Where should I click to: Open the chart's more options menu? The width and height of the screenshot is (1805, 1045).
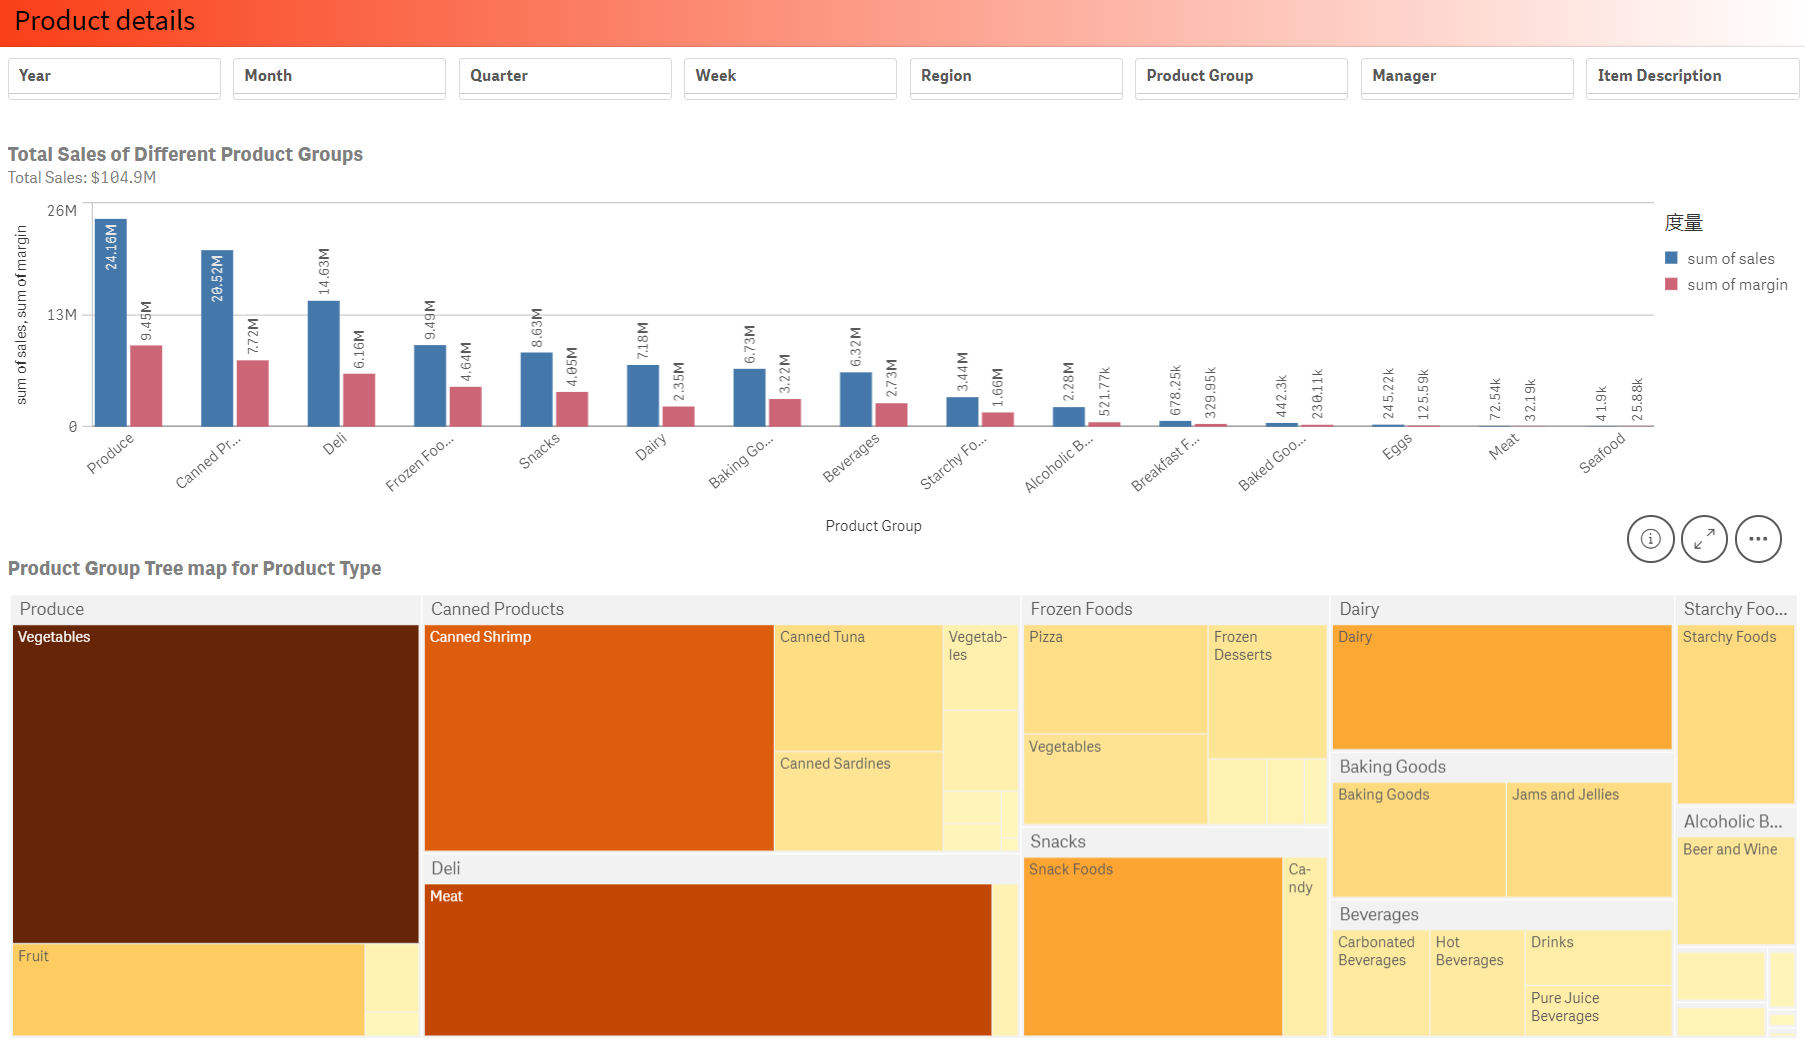pyautogui.click(x=1758, y=539)
